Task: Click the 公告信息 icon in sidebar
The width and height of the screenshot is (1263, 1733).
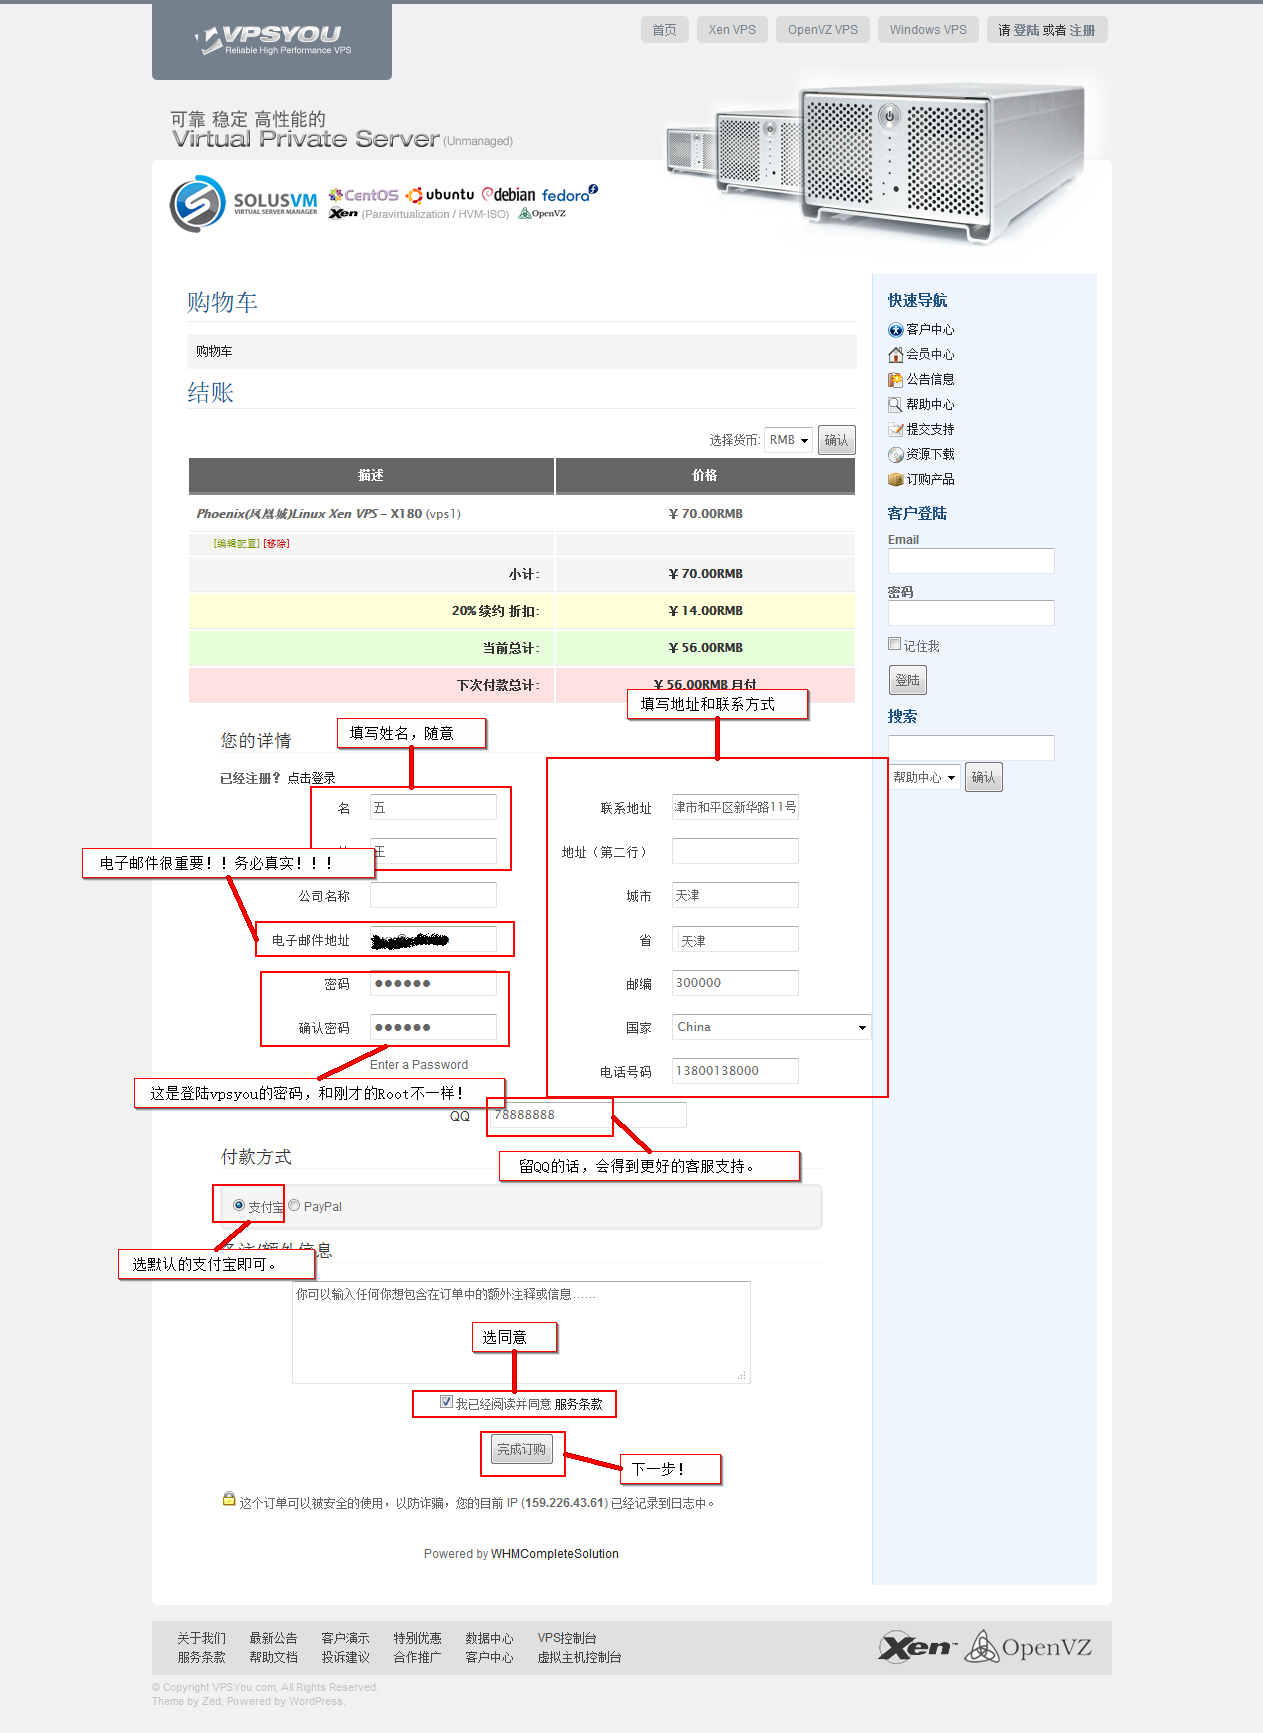Action: pos(895,380)
